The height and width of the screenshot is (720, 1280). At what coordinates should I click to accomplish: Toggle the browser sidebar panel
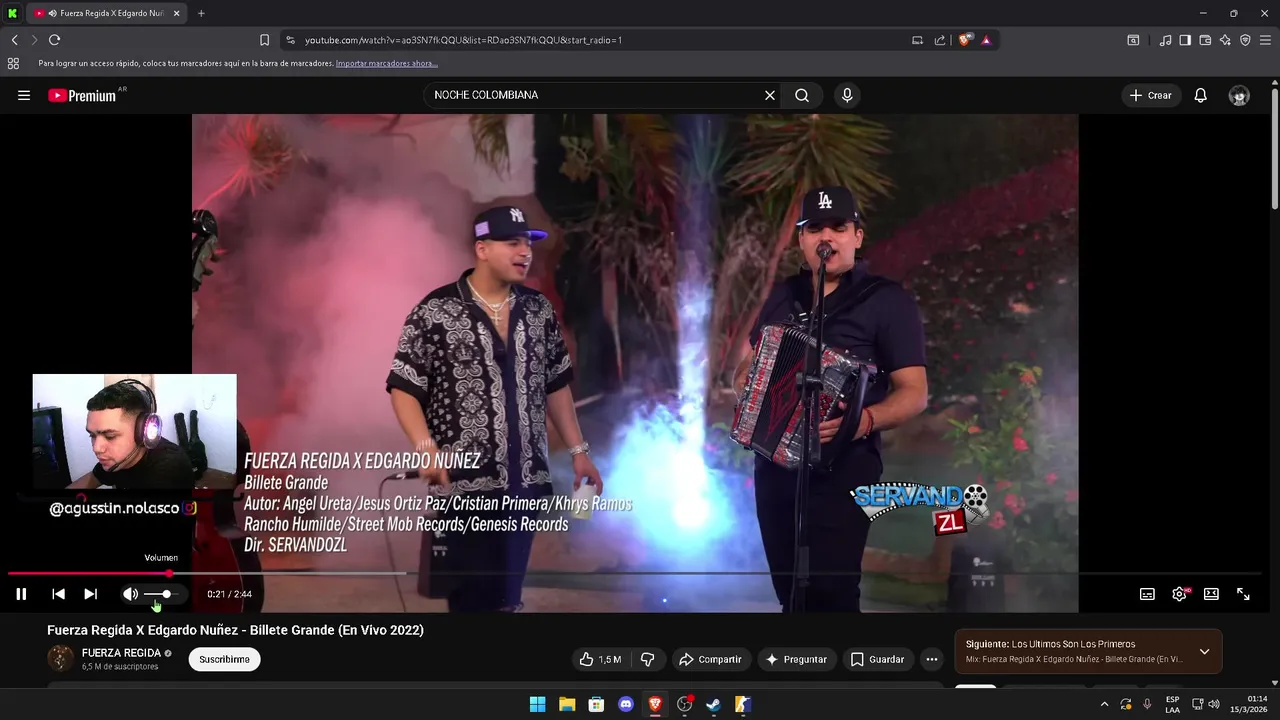1185,40
